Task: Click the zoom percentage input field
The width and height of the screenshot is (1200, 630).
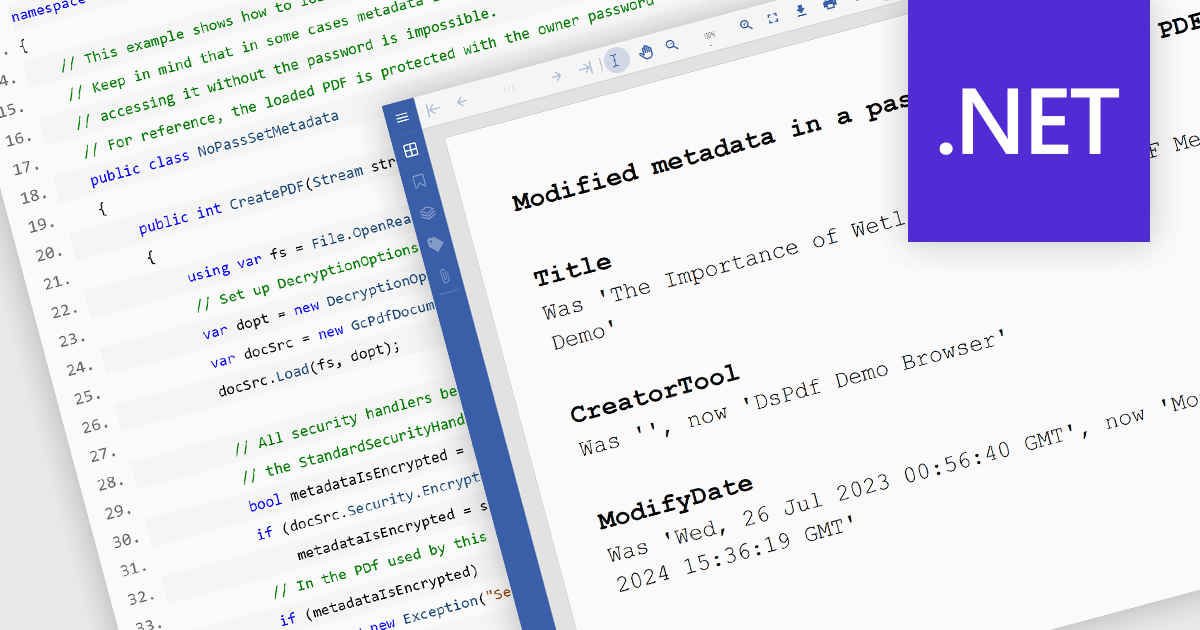Action: [x=709, y=36]
